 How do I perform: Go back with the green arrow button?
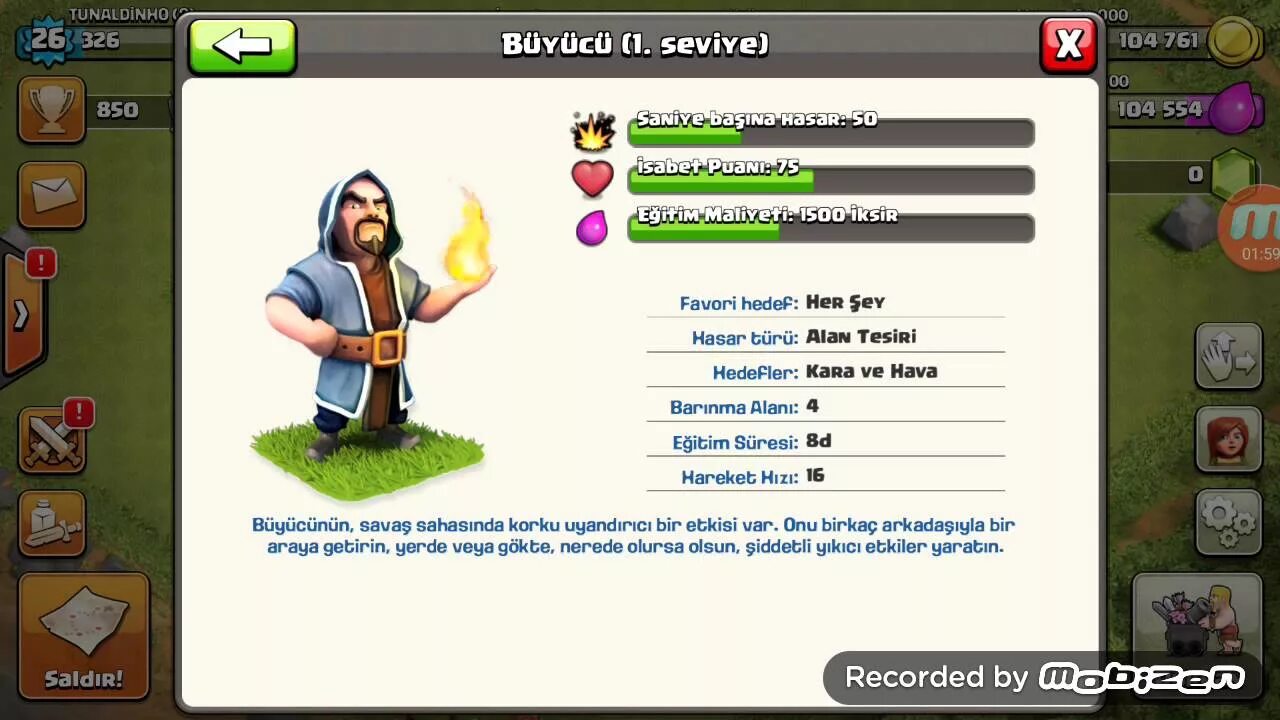[x=242, y=46]
